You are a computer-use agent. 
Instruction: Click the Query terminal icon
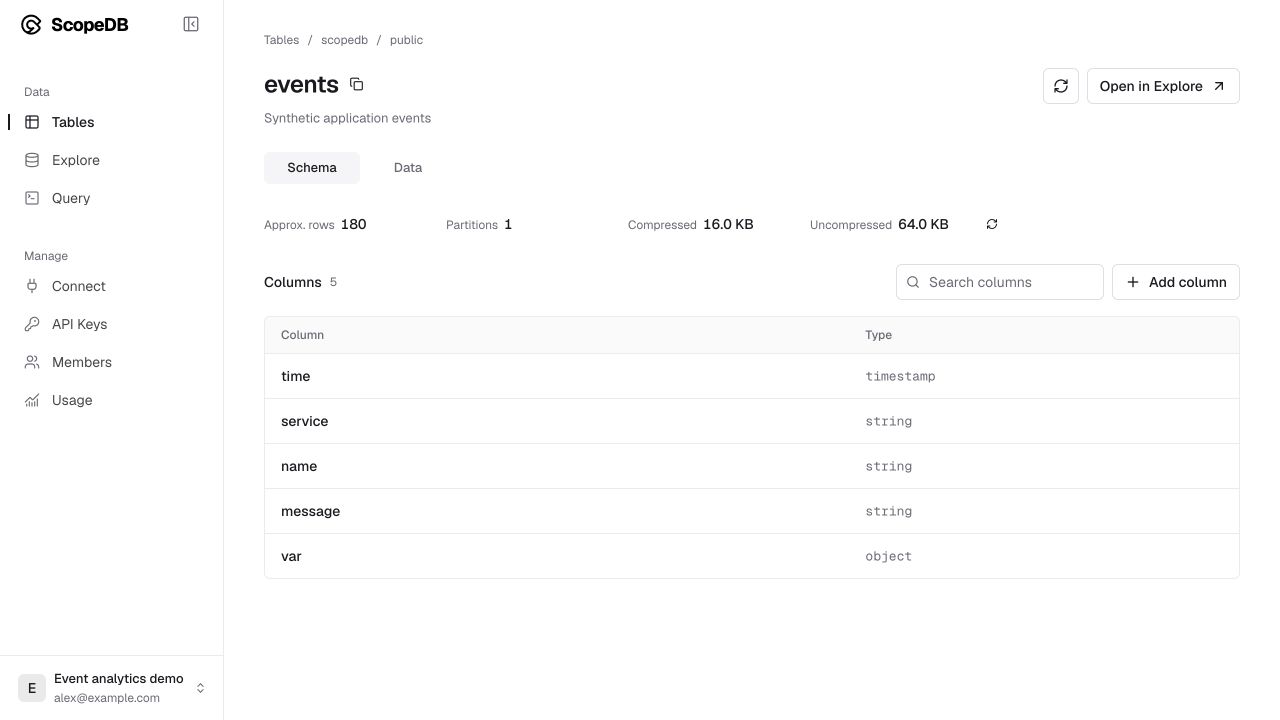[x=32, y=198]
